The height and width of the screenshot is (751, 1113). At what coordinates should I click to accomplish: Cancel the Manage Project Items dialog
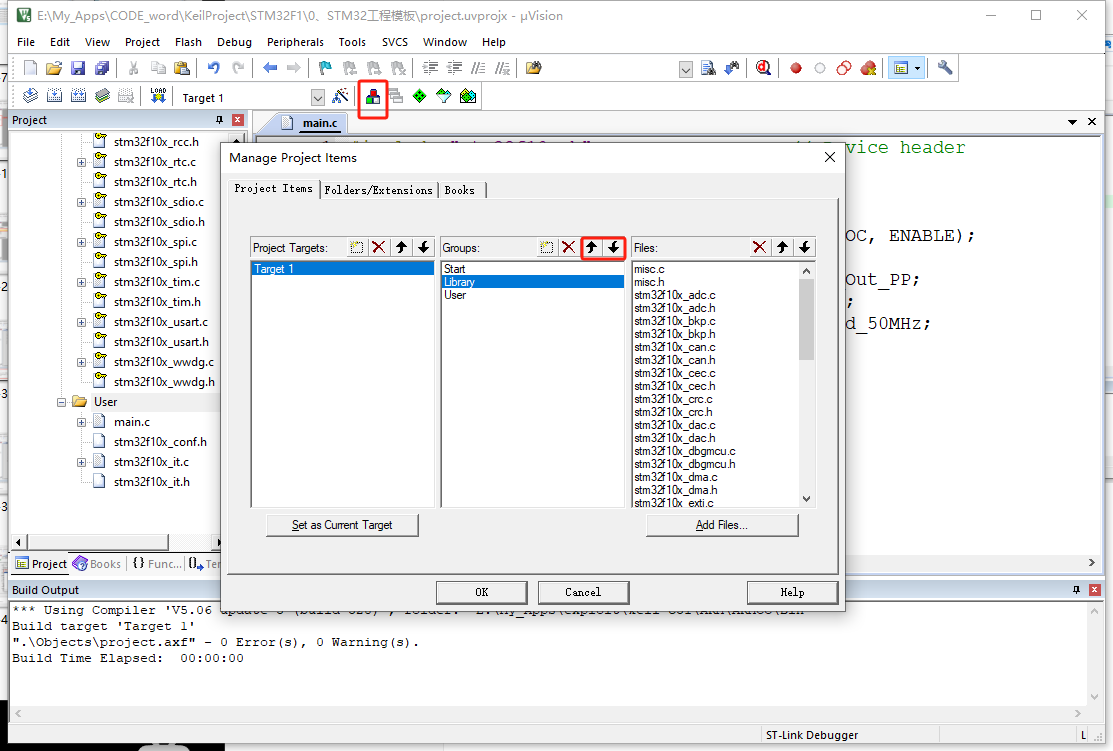pyautogui.click(x=583, y=592)
